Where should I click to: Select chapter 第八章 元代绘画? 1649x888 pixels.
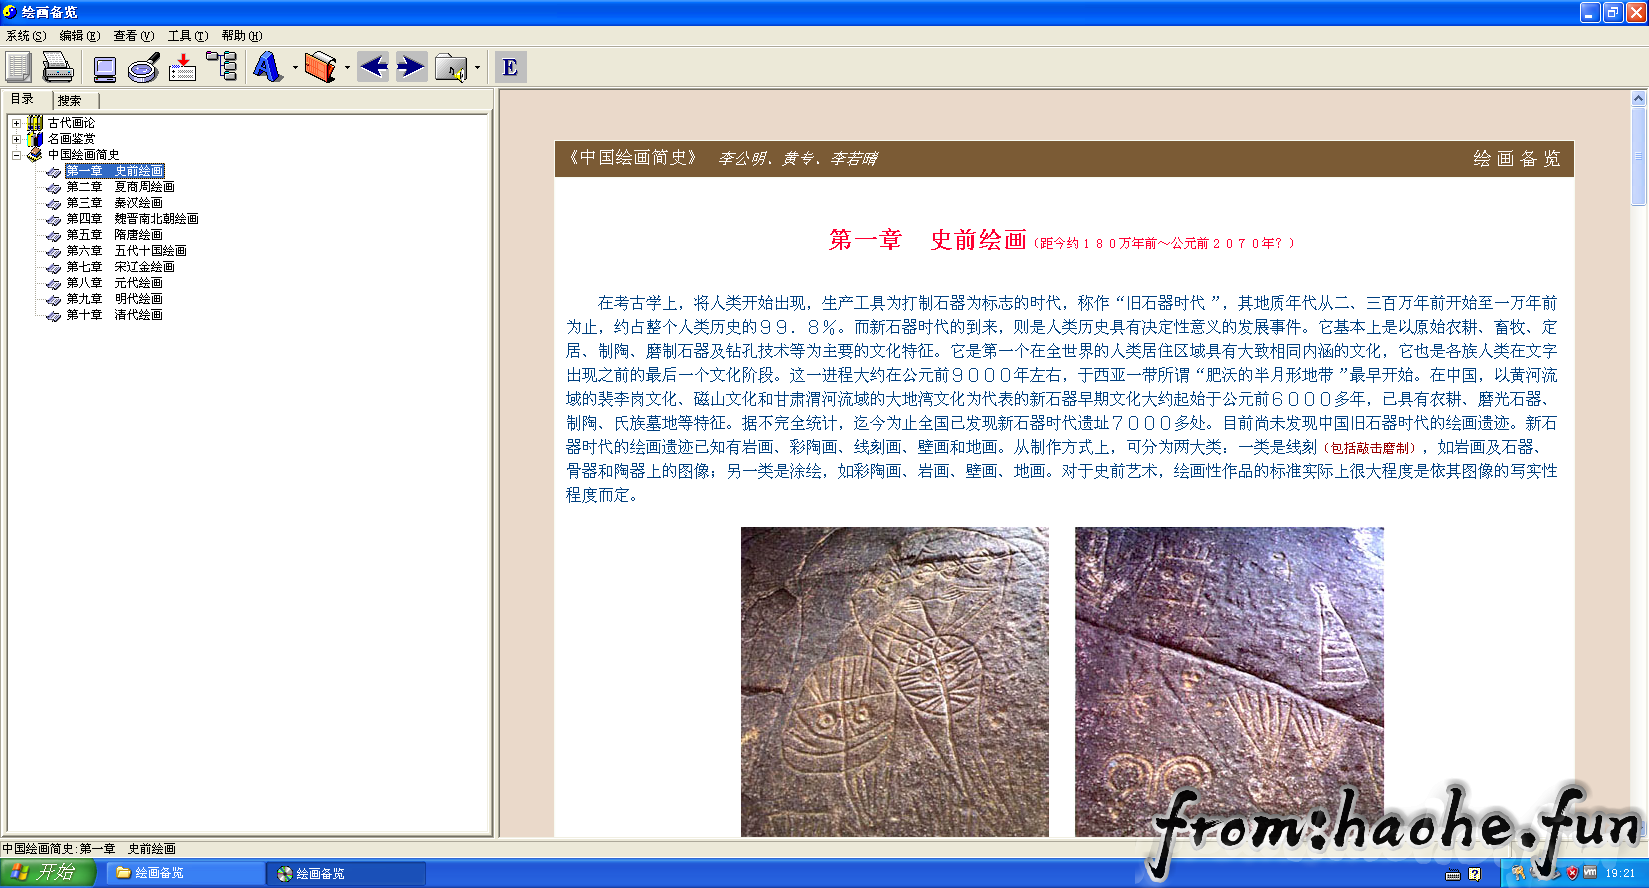click(x=114, y=283)
